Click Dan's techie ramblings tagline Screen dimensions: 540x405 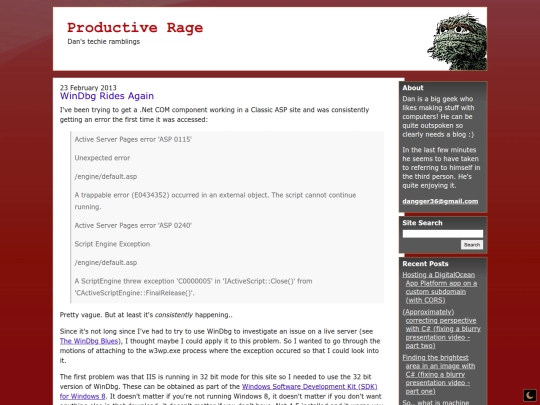(x=104, y=42)
